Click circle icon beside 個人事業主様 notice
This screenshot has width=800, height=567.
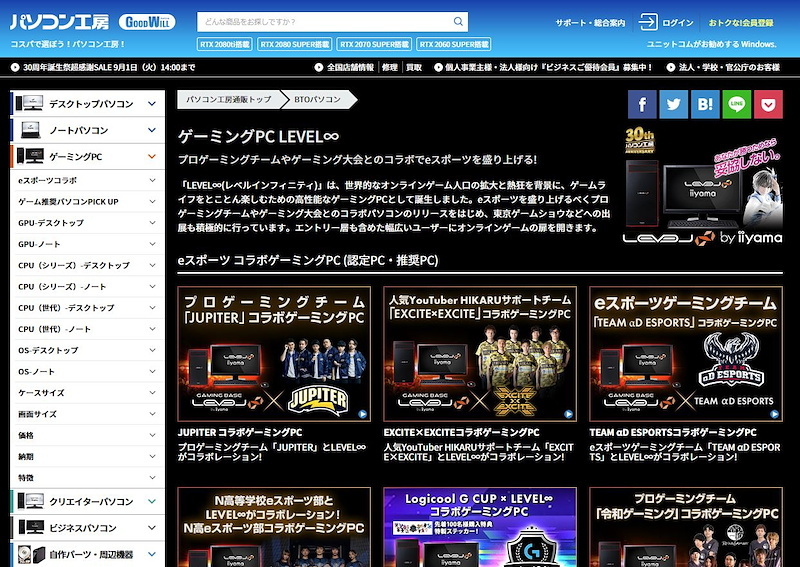tap(438, 67)
